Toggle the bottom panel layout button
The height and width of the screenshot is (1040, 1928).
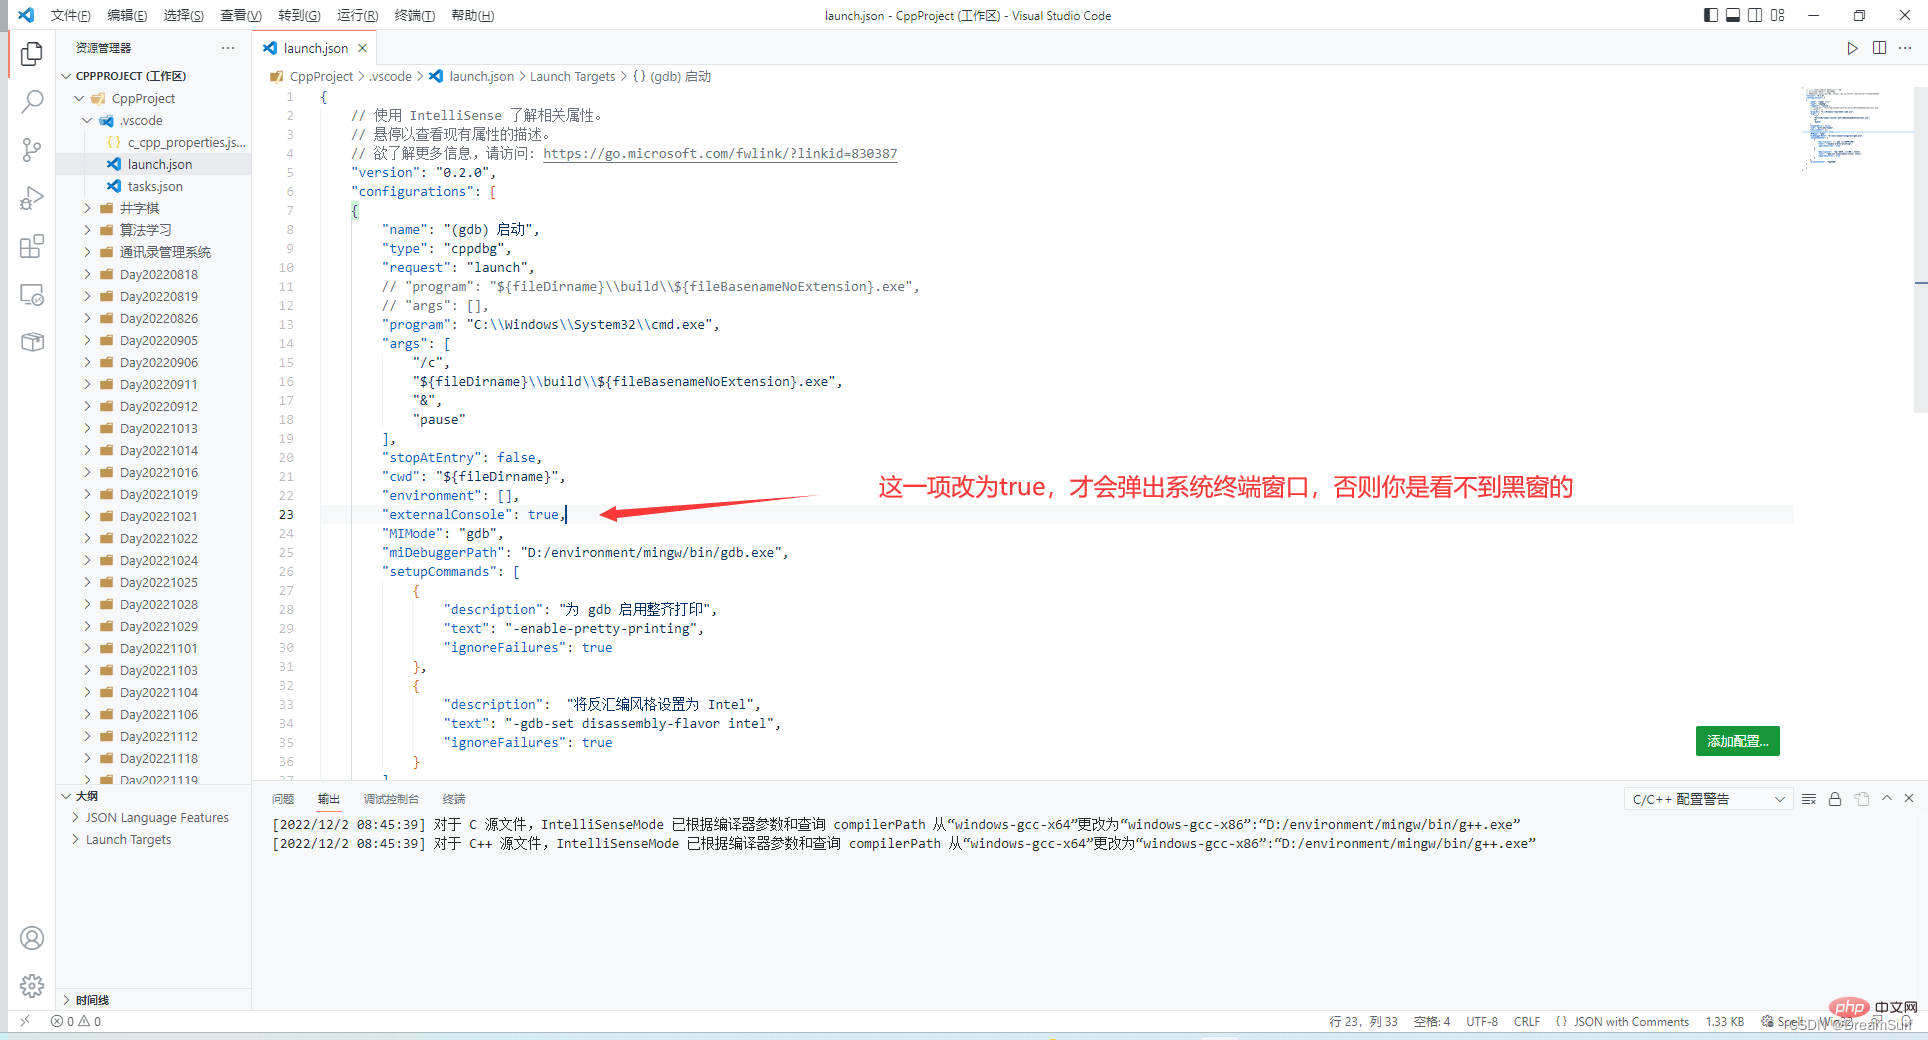1733,15
